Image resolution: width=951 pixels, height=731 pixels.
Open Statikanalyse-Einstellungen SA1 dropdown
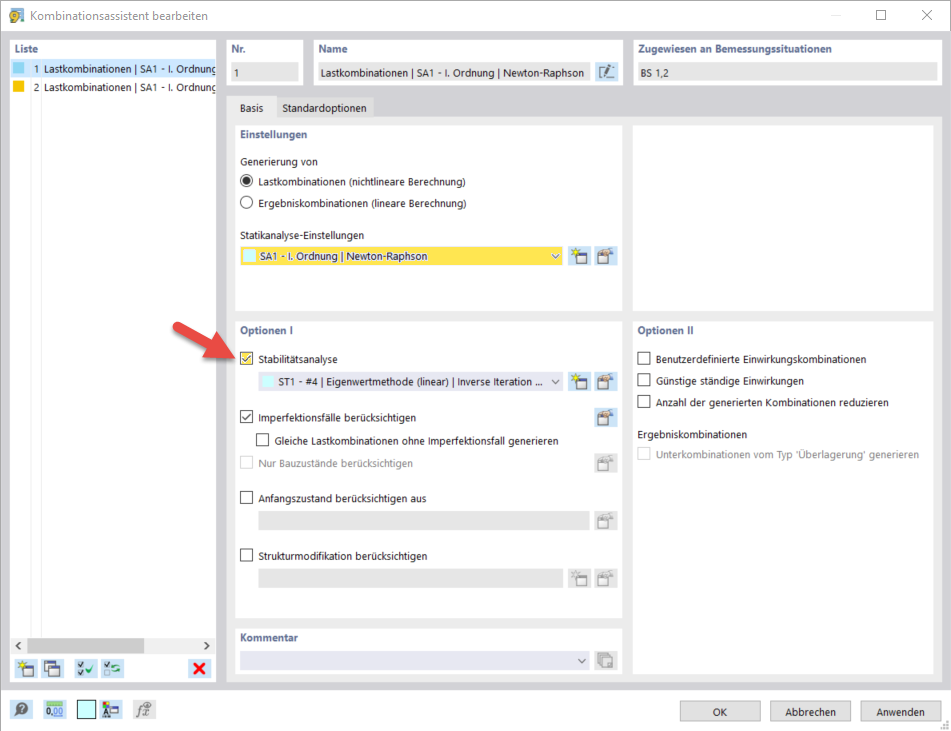(x=402, y=256)
